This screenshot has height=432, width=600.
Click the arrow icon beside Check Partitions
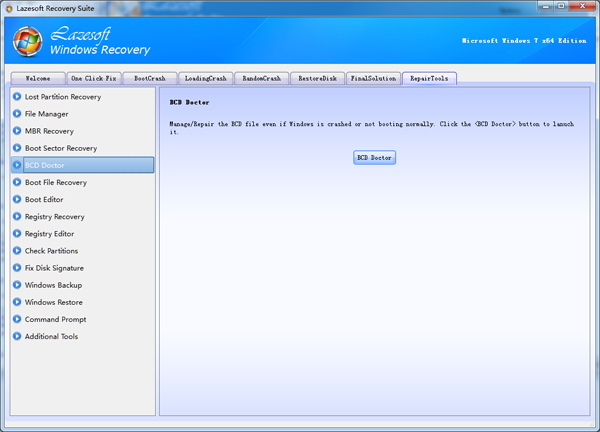point(17,251)
